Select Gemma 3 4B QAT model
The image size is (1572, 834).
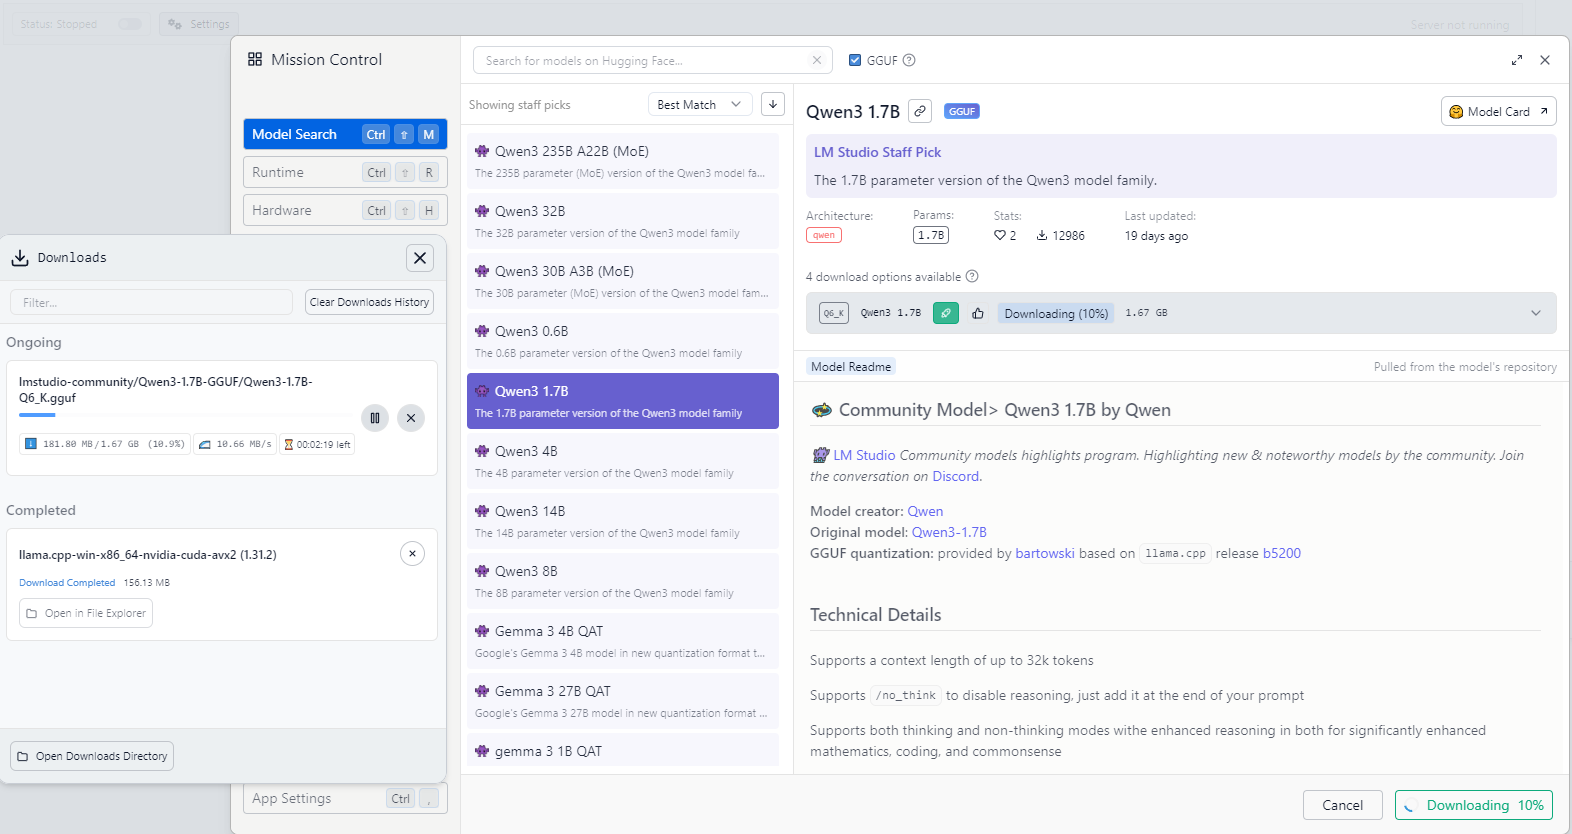(623, 641)
